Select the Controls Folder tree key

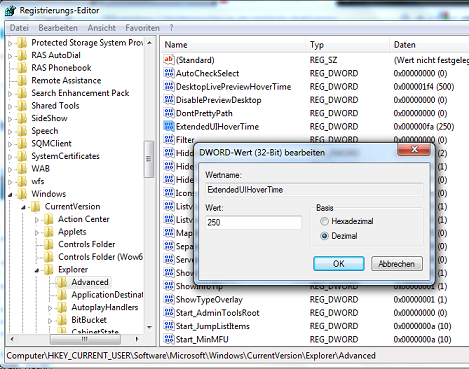click(x=87, y=244)
